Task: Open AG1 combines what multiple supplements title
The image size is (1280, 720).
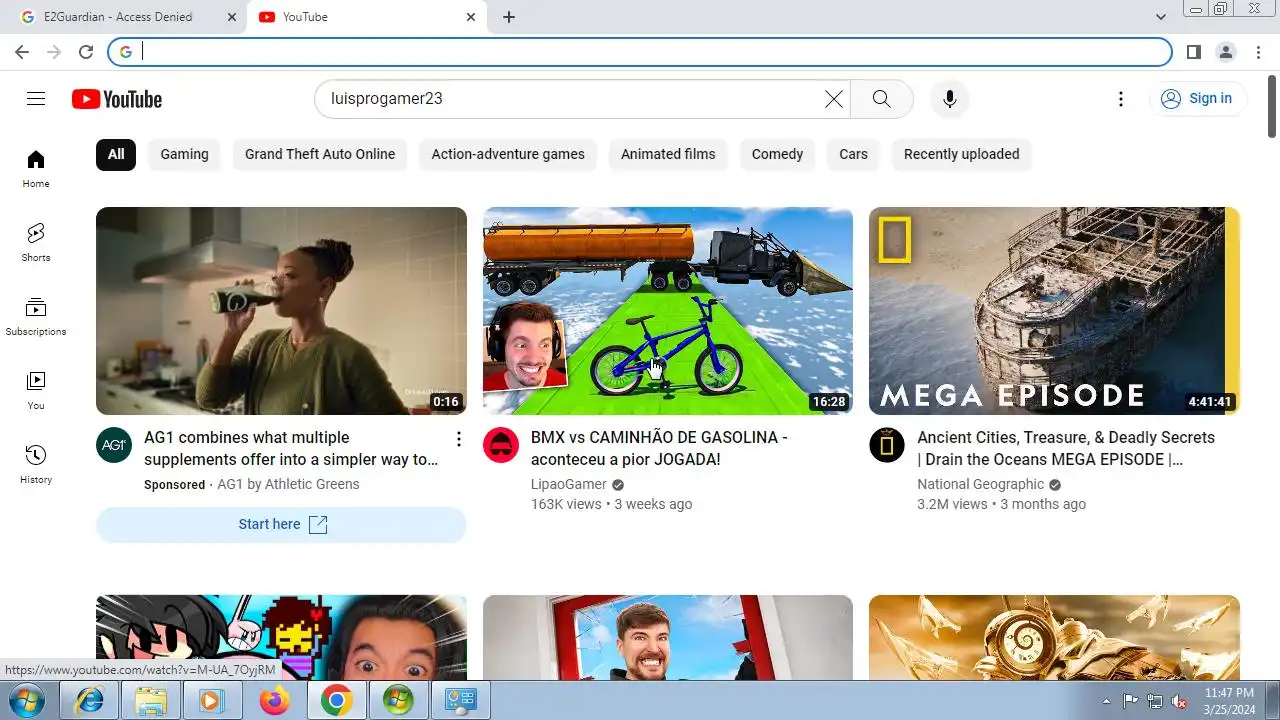Action: coord(291,449)
